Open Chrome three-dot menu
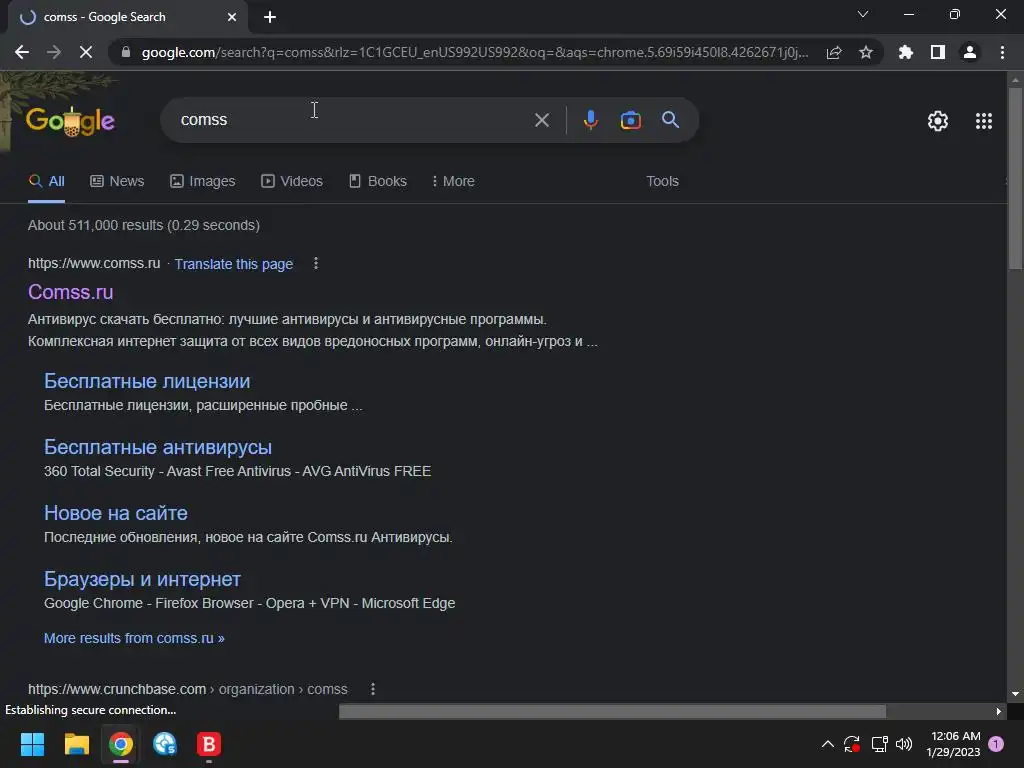 tap(1002, 52)
